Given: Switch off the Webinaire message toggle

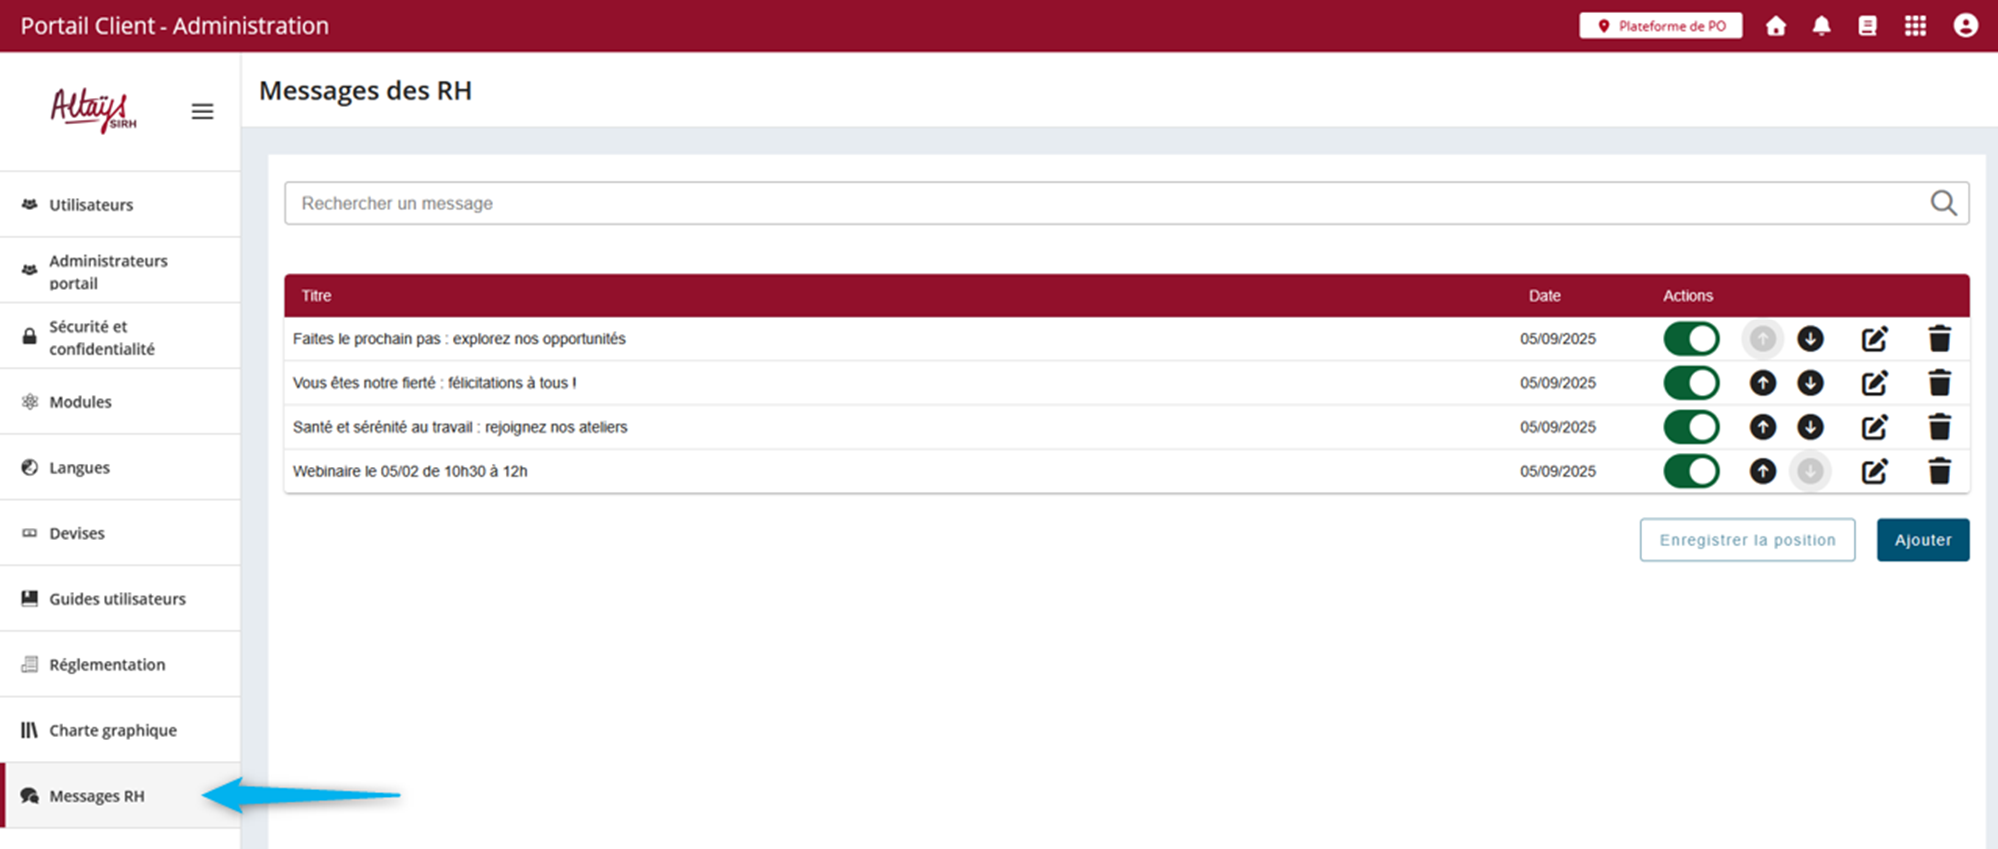Looking at the screenshot, I should pyautogui.click(x=1691, y=471).
